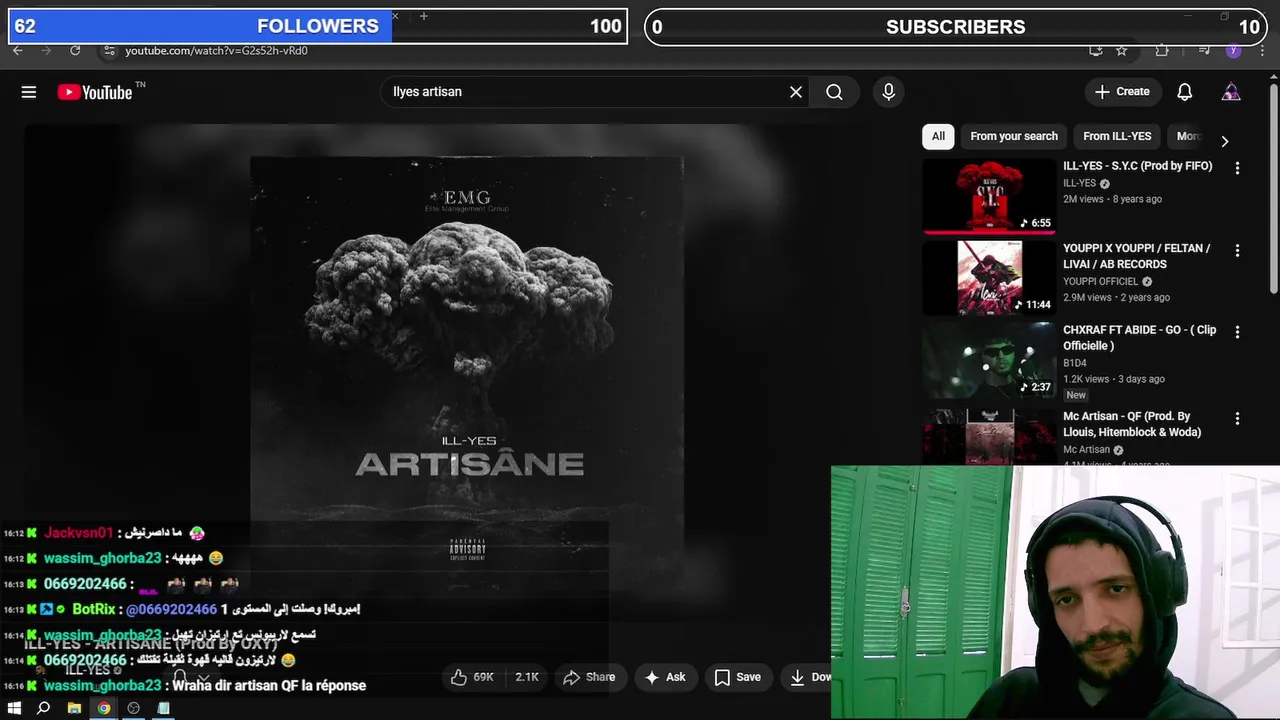The image size is (1280, 720).
Task: Open the YouTube account avatar menu
Action: point(1231,92)
